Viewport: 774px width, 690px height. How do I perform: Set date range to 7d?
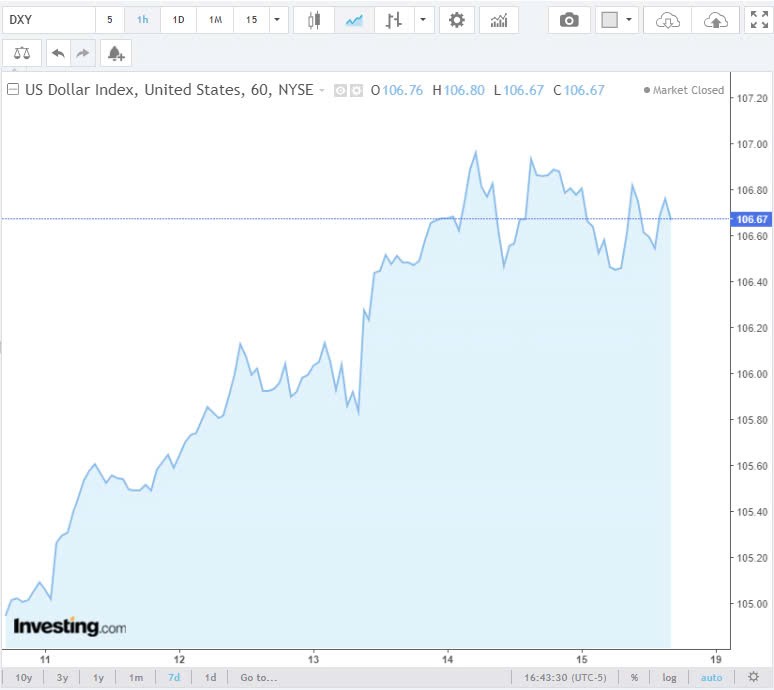point(174,678)
